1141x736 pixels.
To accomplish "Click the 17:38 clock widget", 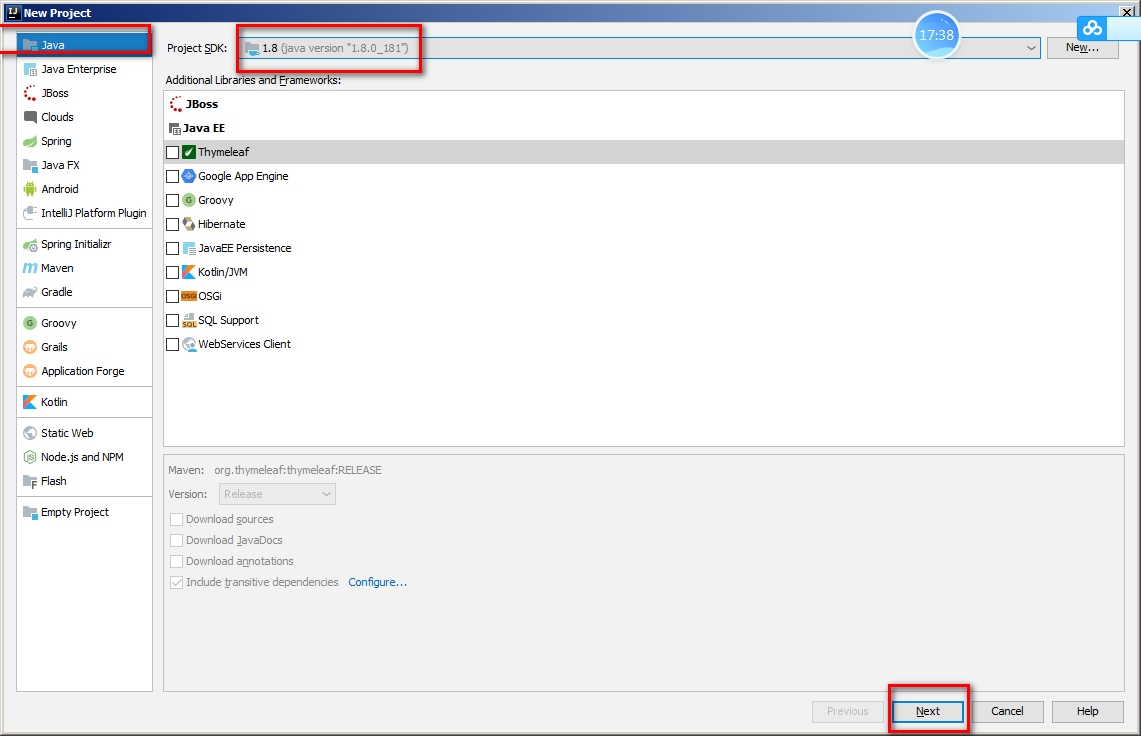I will [937, 35].
